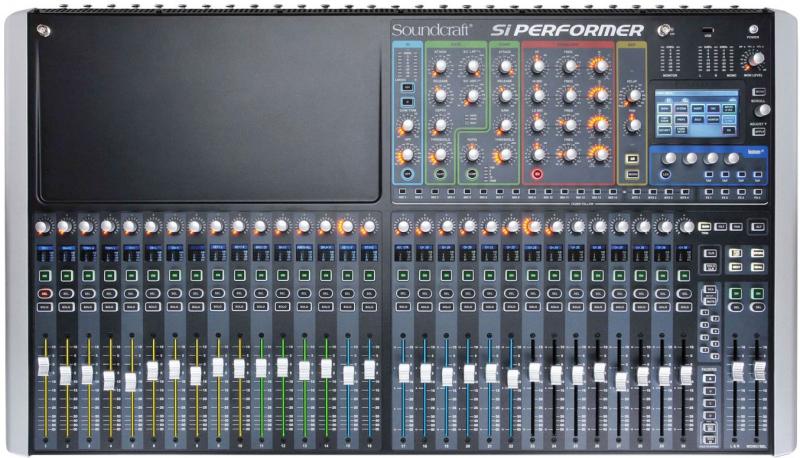This screenshot has width=800, height=458.
Task: Select the MIX 1 bus button
Action: [x=400, y=190]
